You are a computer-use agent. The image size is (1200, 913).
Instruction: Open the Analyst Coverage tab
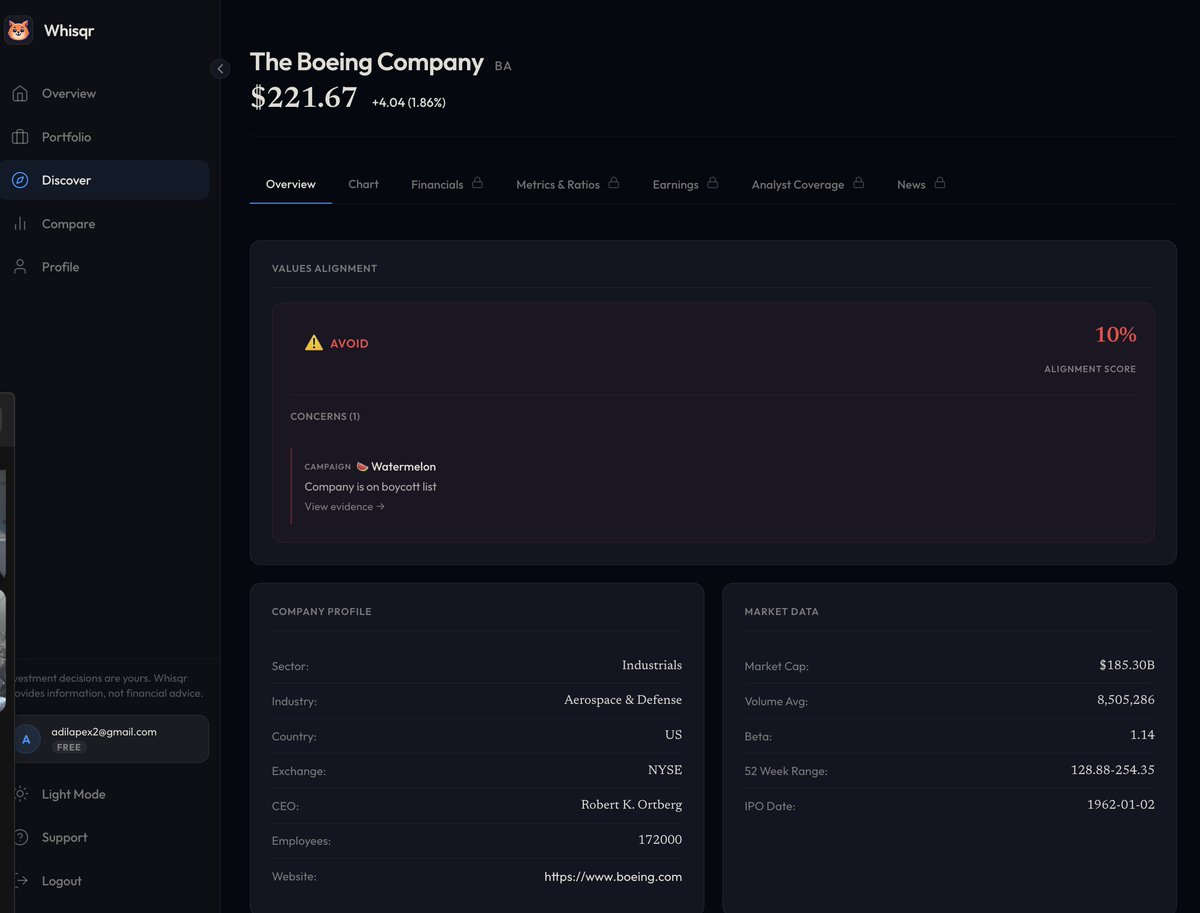pyautogui.click(x=808, y=184)
